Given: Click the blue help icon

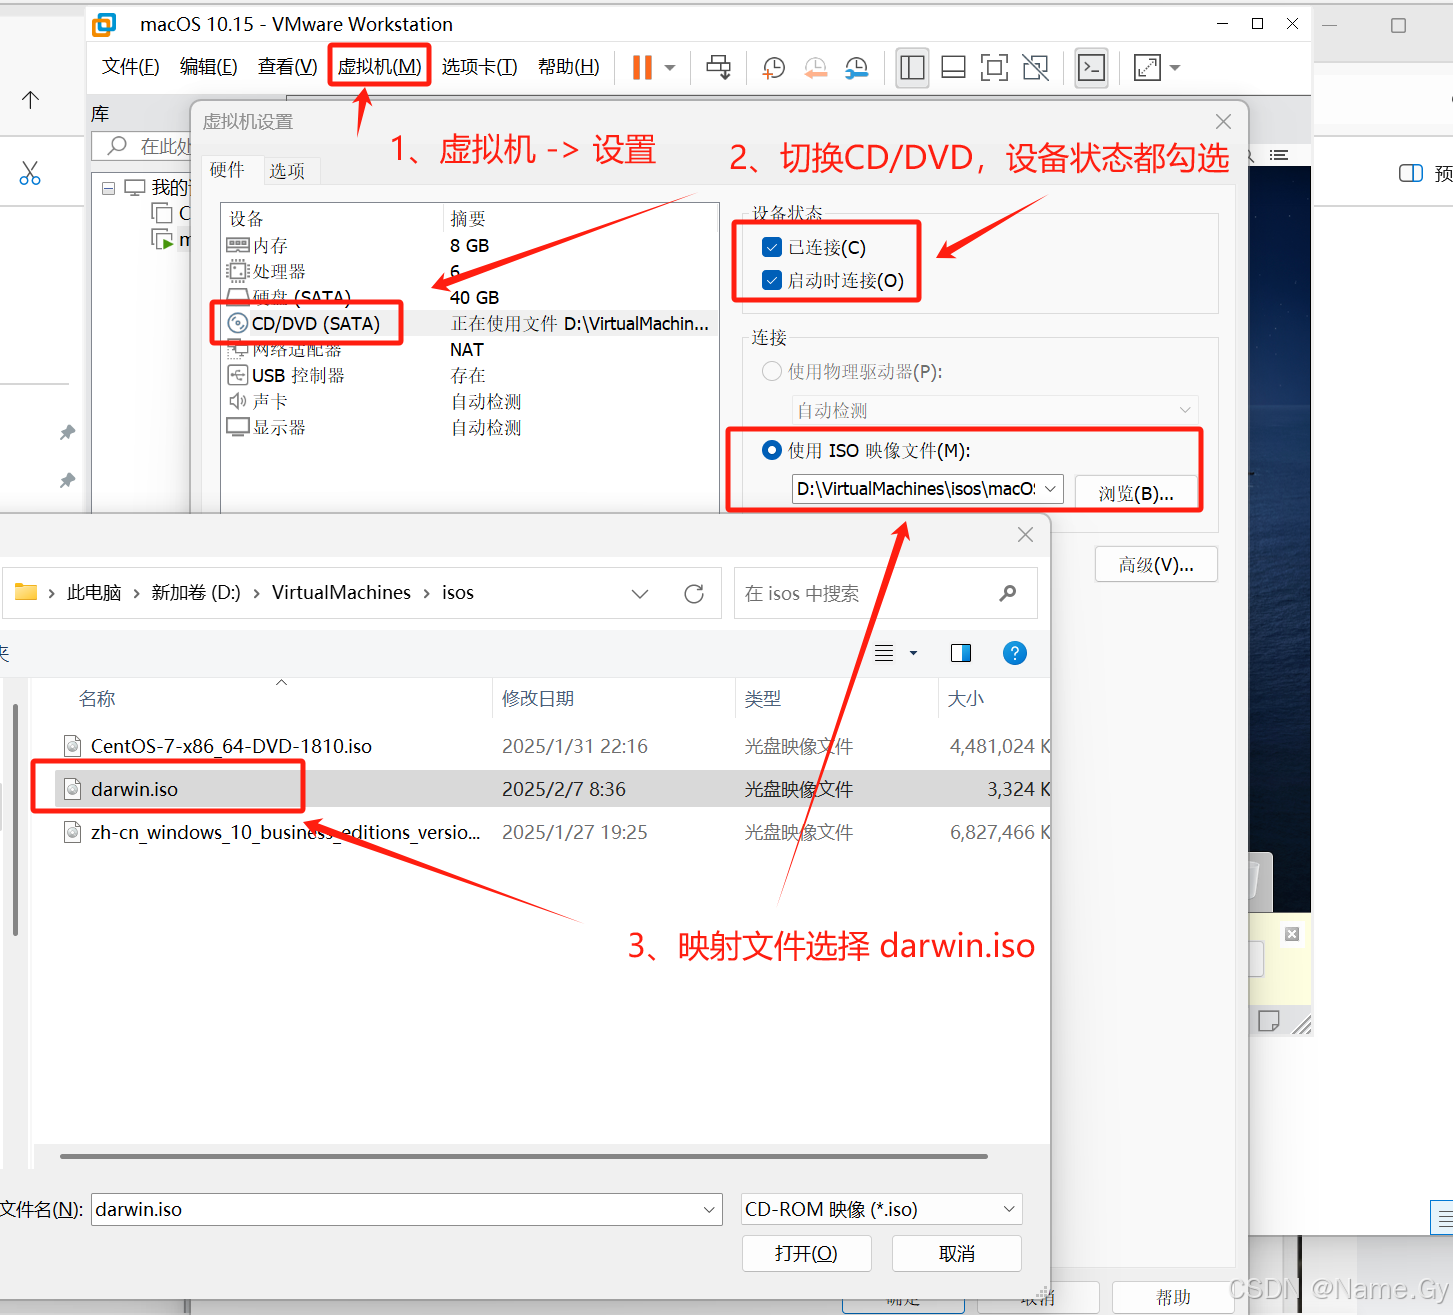Looking at the screenshot, I should pyautogui.click(x=1014, y=653).
